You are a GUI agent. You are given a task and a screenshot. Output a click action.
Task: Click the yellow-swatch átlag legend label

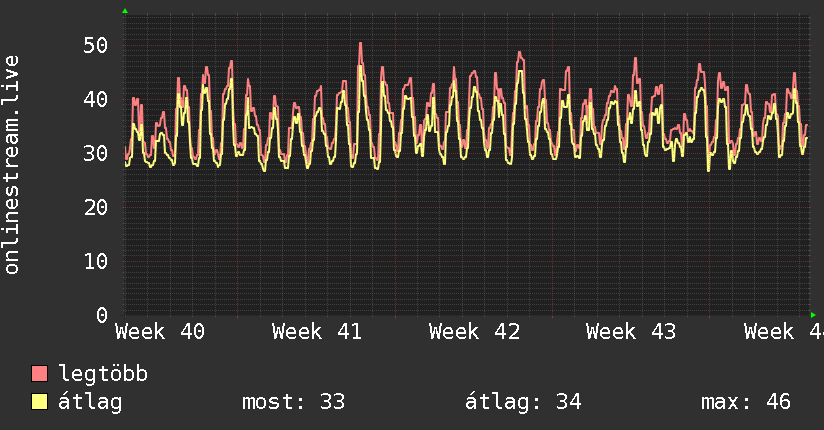click(90, 402)
